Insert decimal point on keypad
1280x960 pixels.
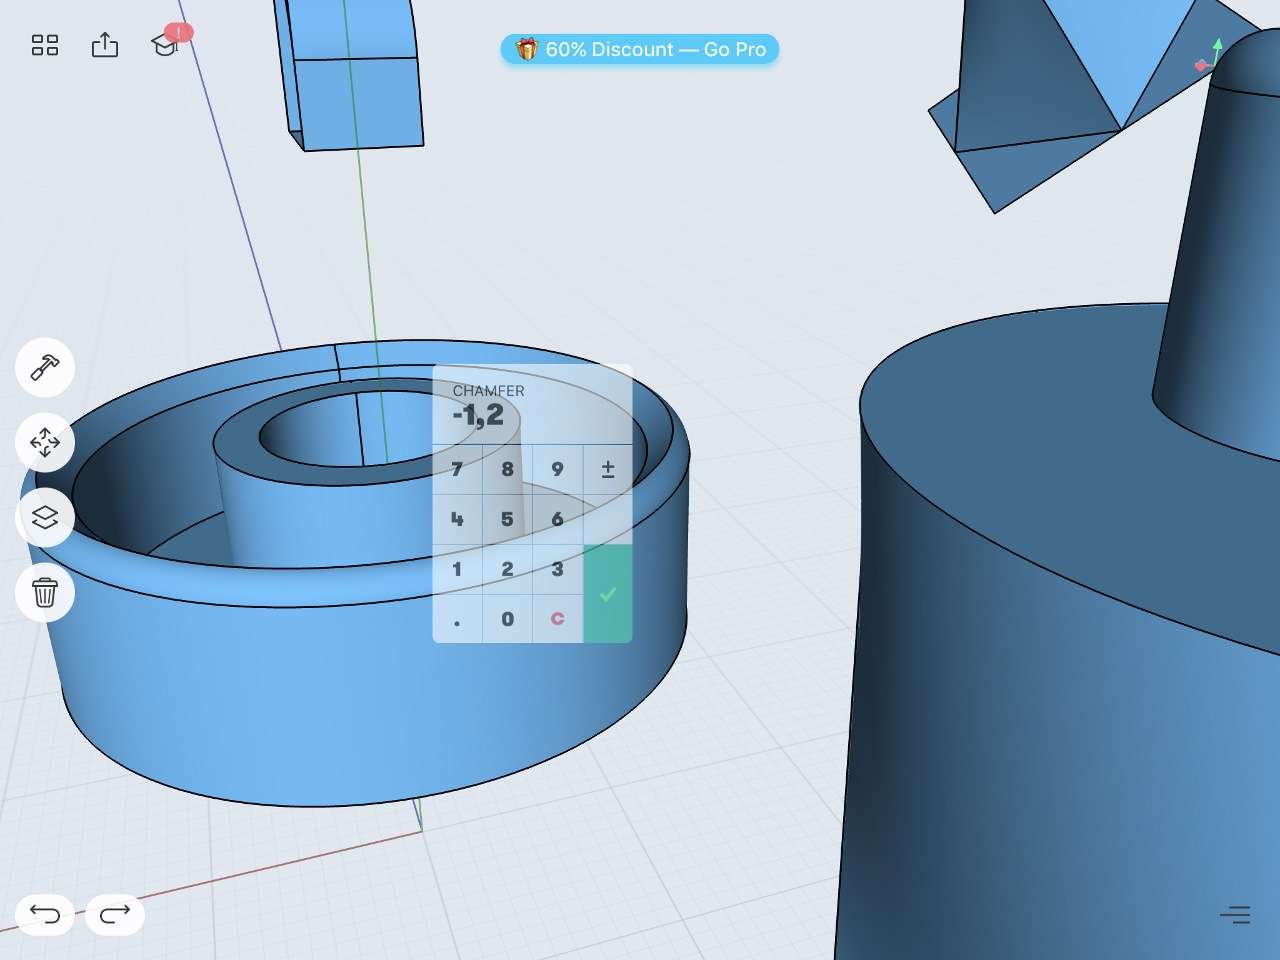[x=457, y=619]
